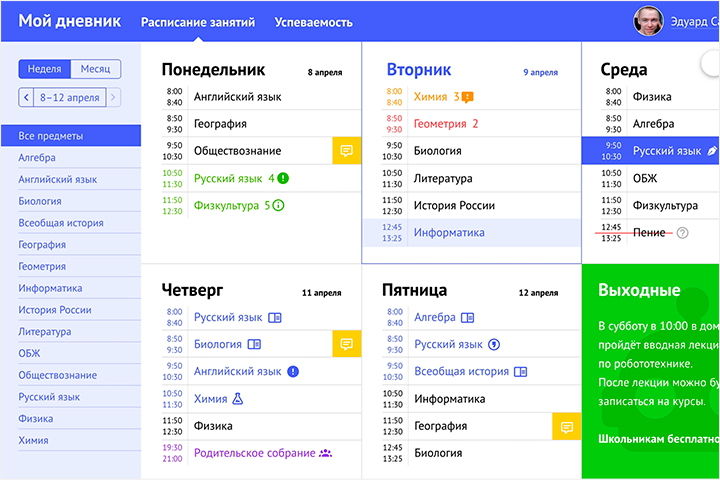Open the 8–12 апреля date range selector
This screenshot has height=480, width=720.
pos(69,97)
